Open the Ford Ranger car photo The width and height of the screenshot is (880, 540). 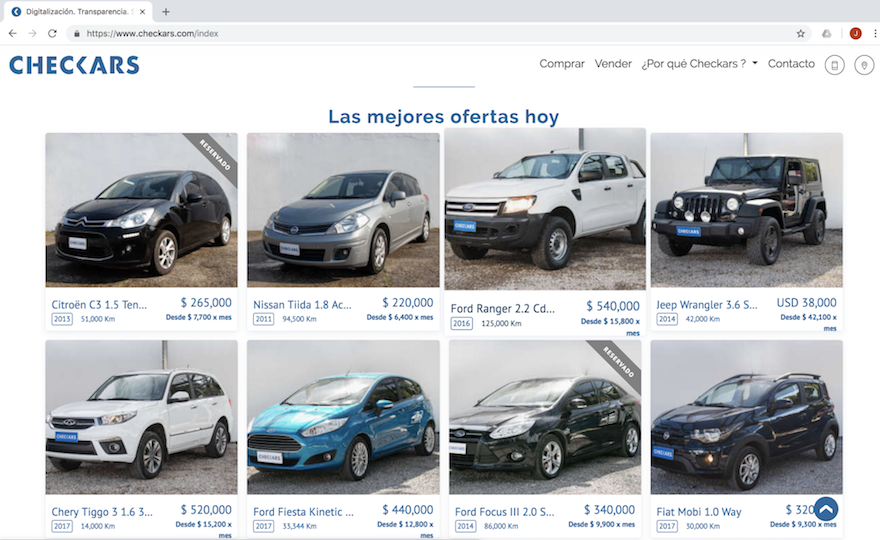[545, 209]
